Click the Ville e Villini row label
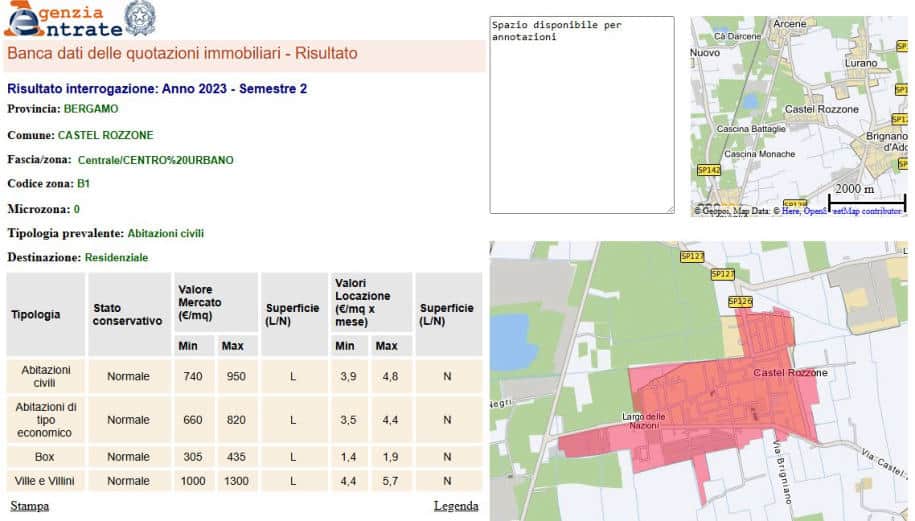The width and height of the screenshot is (915, 521). pyautogui.click(x=46, y=481)
